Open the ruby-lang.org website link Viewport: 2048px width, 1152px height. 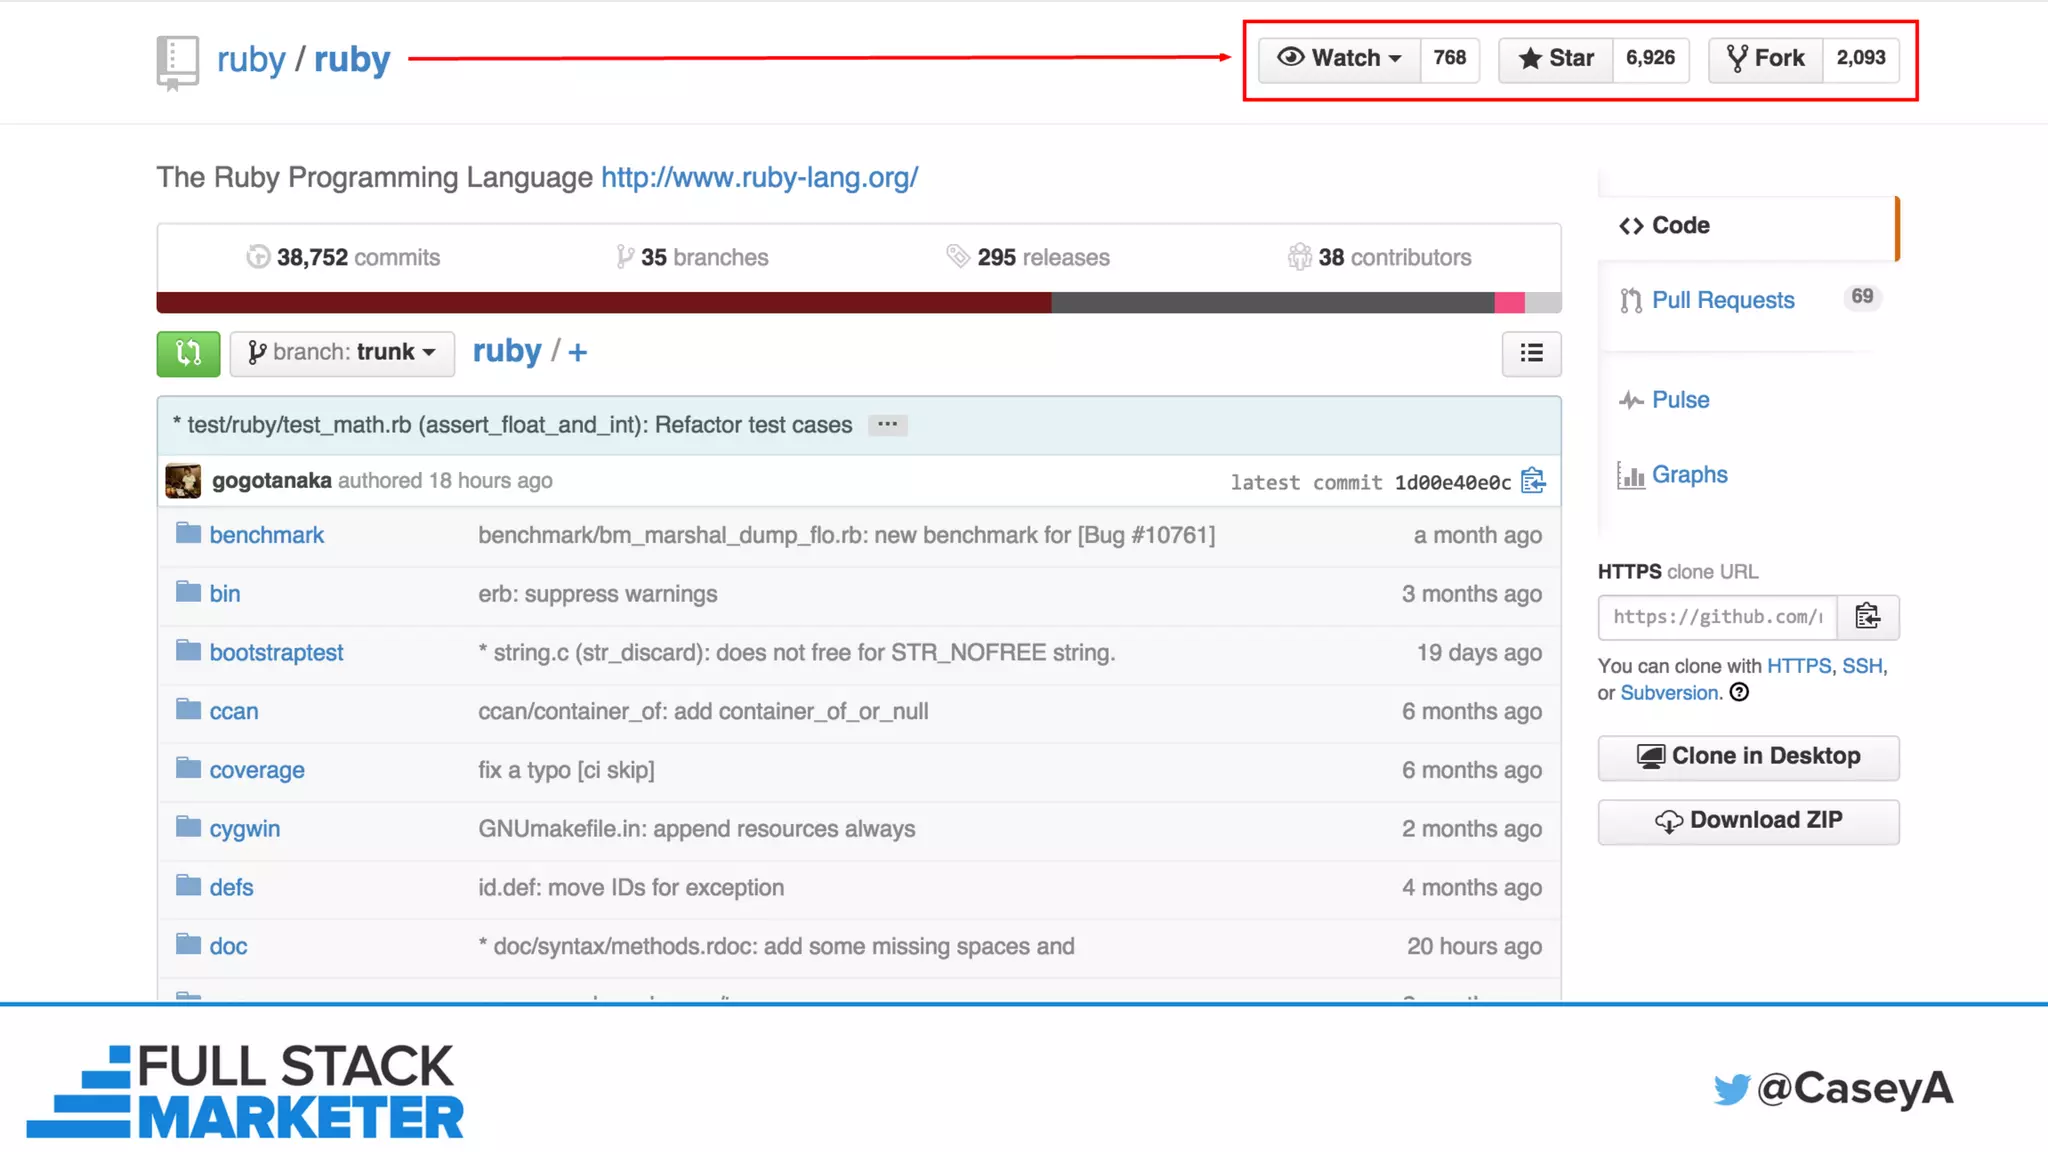click(759, 178)
